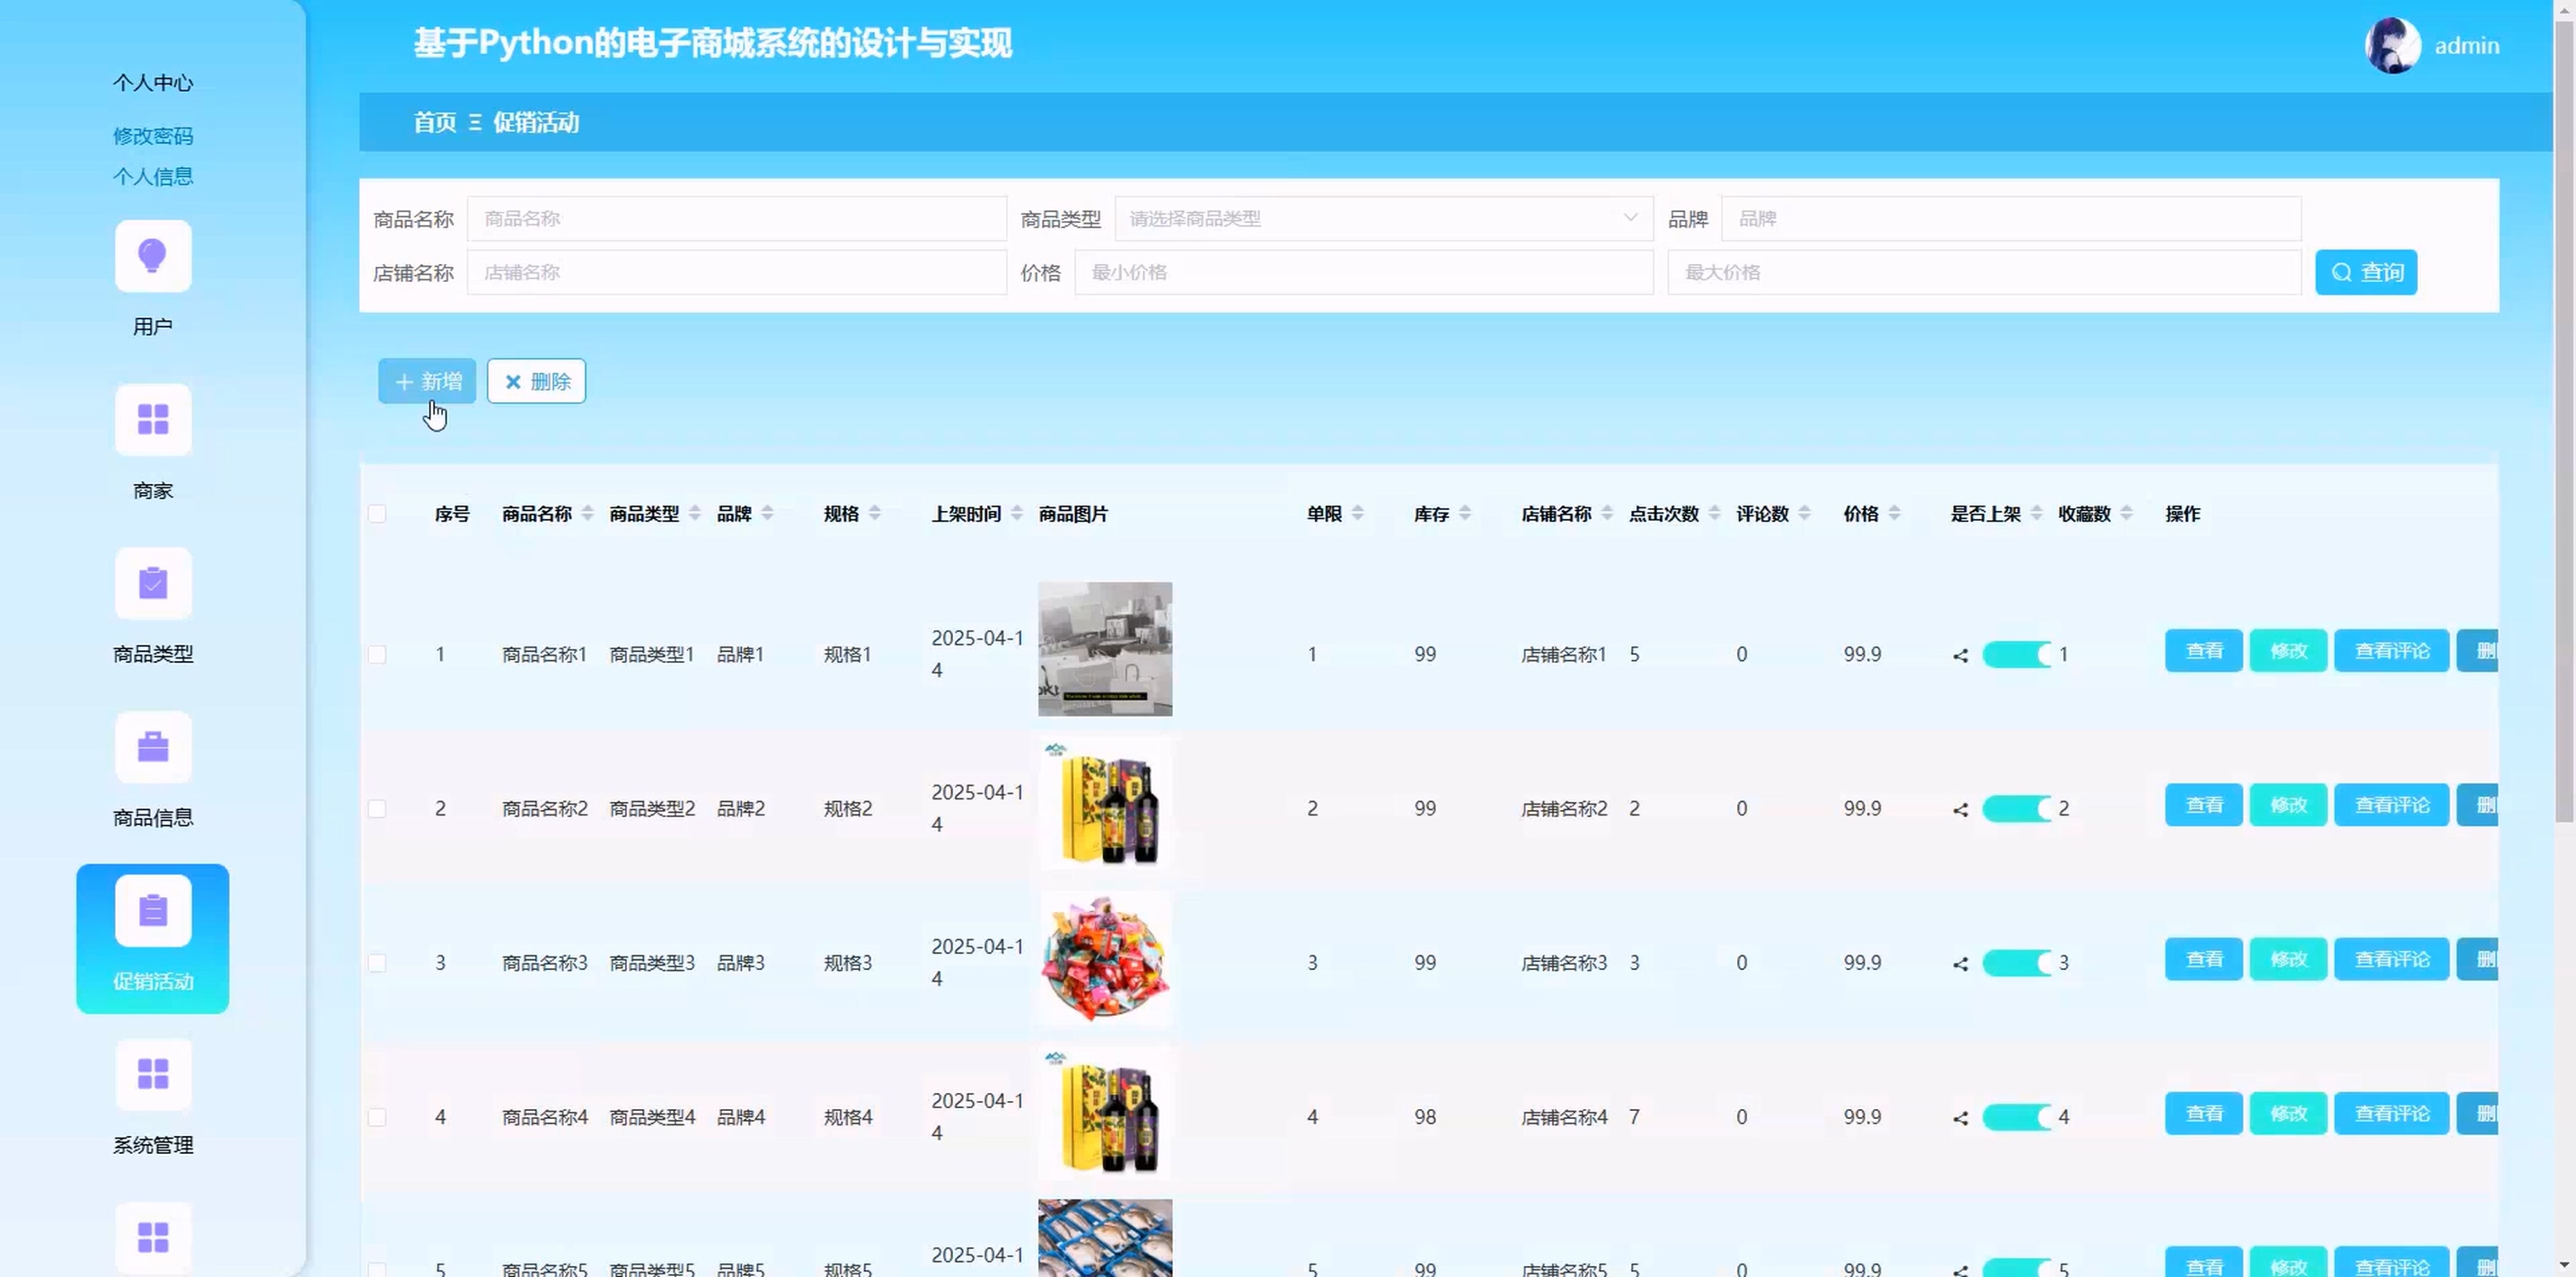The width and height of the screenshot is (2576, 1277).
Task: Sort table by 价格 column arrows
Action: click(1894, 514)
